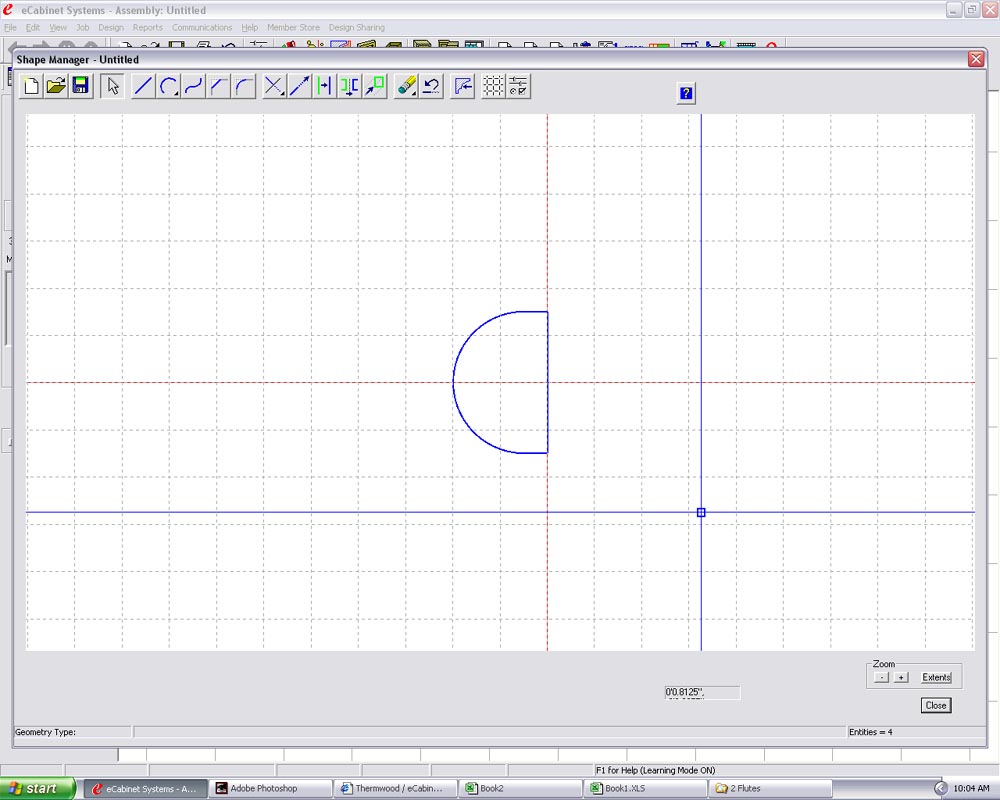The width and height of the screenshot is (1000, 800).
Task: Toggle the grid display icon
Action: pos(493,86)
